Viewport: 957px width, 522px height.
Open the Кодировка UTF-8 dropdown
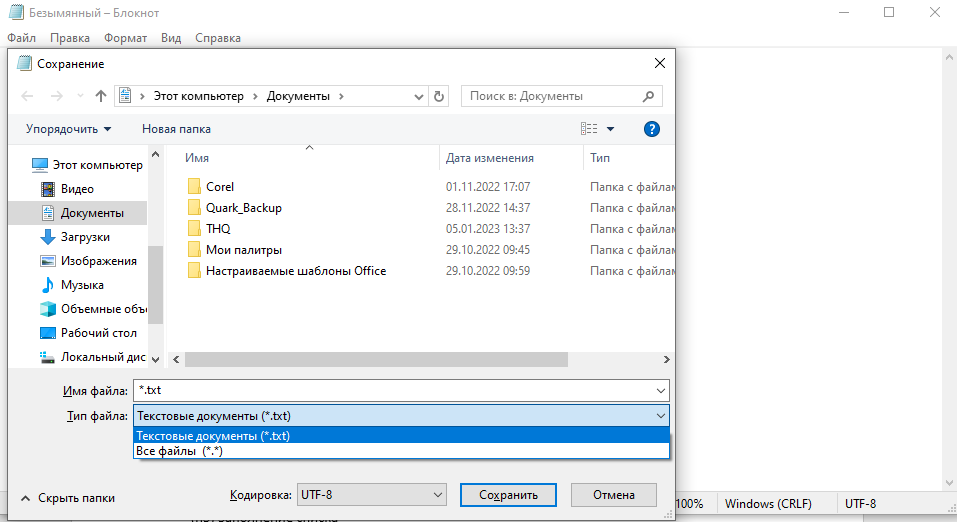(371, 495)
